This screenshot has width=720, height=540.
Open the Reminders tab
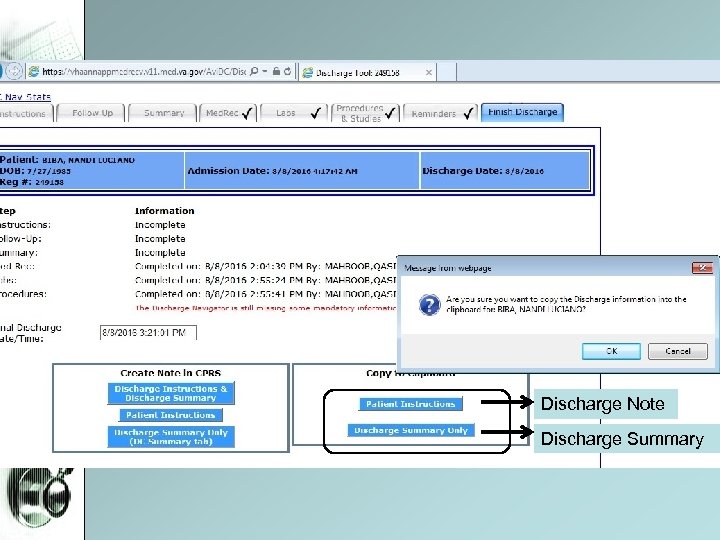point(440,113)
